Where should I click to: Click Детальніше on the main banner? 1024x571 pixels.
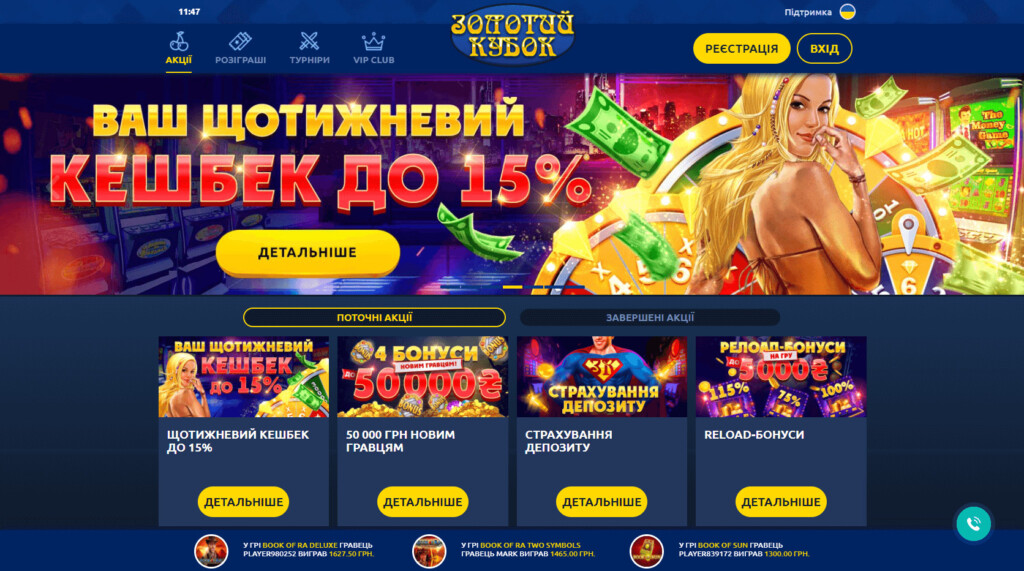tap(308, 253)
